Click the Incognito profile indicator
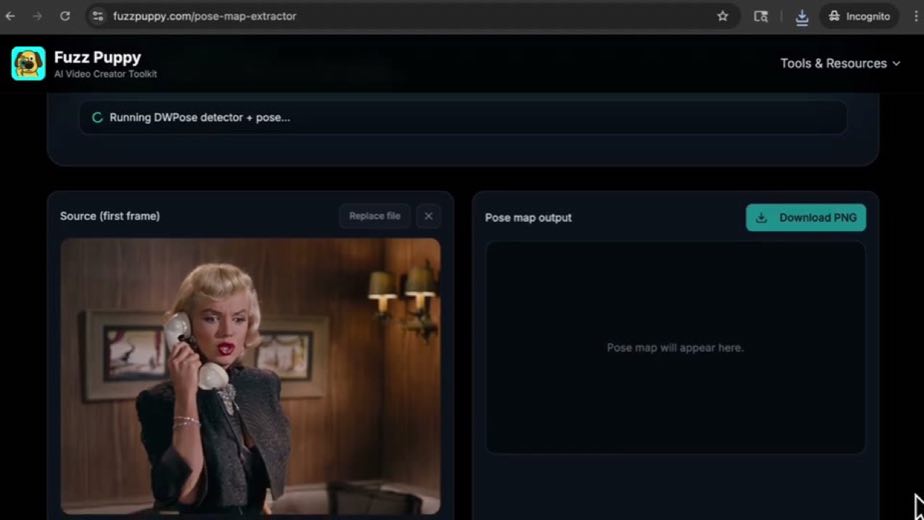 click(859, 17)
